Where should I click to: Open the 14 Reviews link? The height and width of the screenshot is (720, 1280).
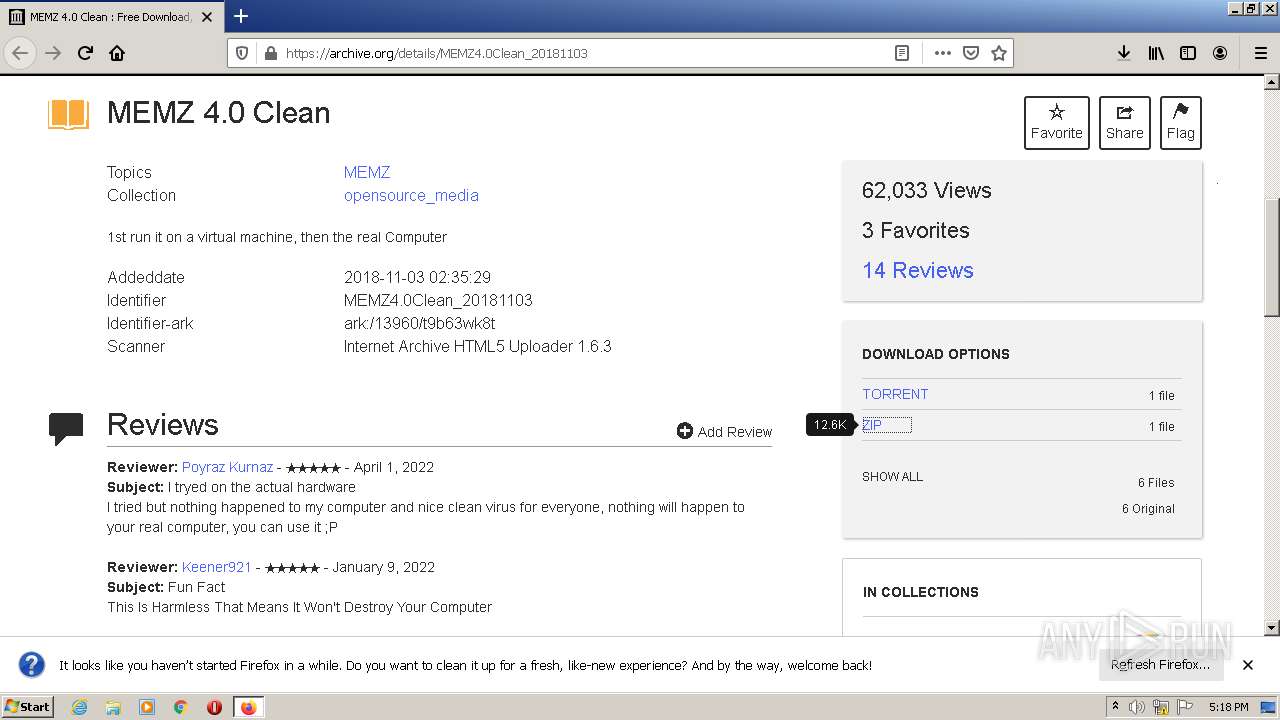click(917, 270)
